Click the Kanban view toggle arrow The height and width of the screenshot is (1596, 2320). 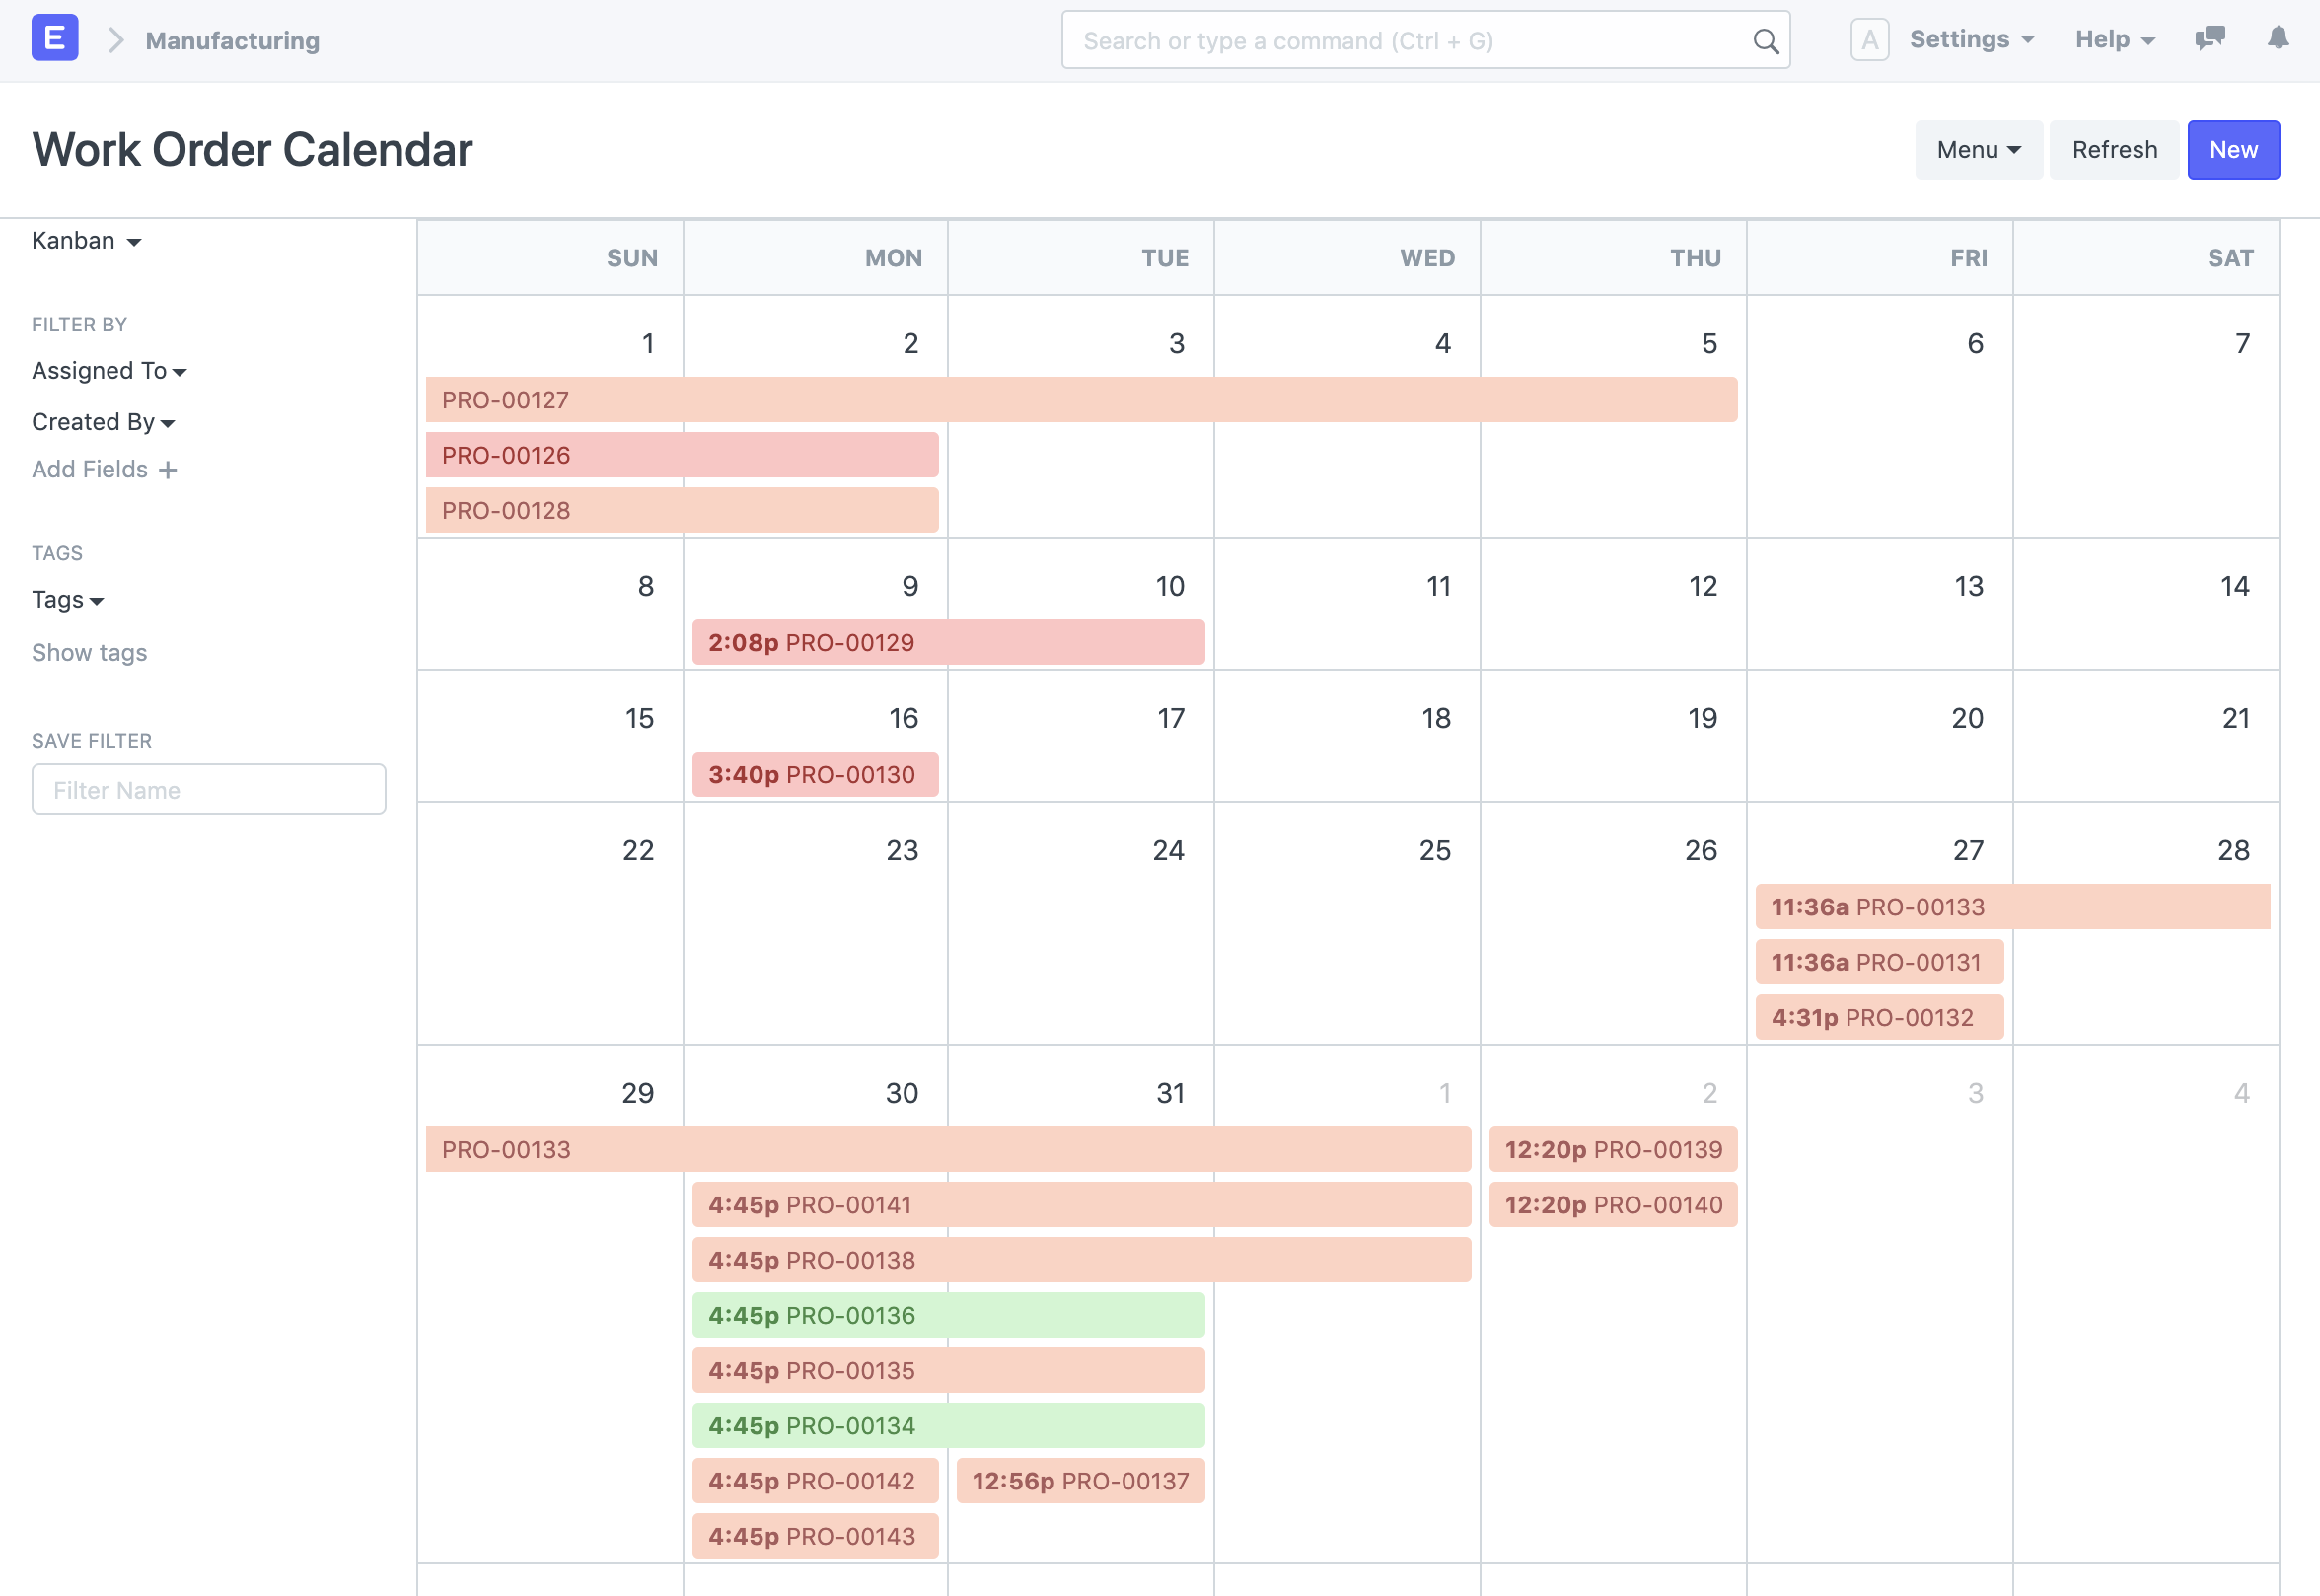coord(136,240)
